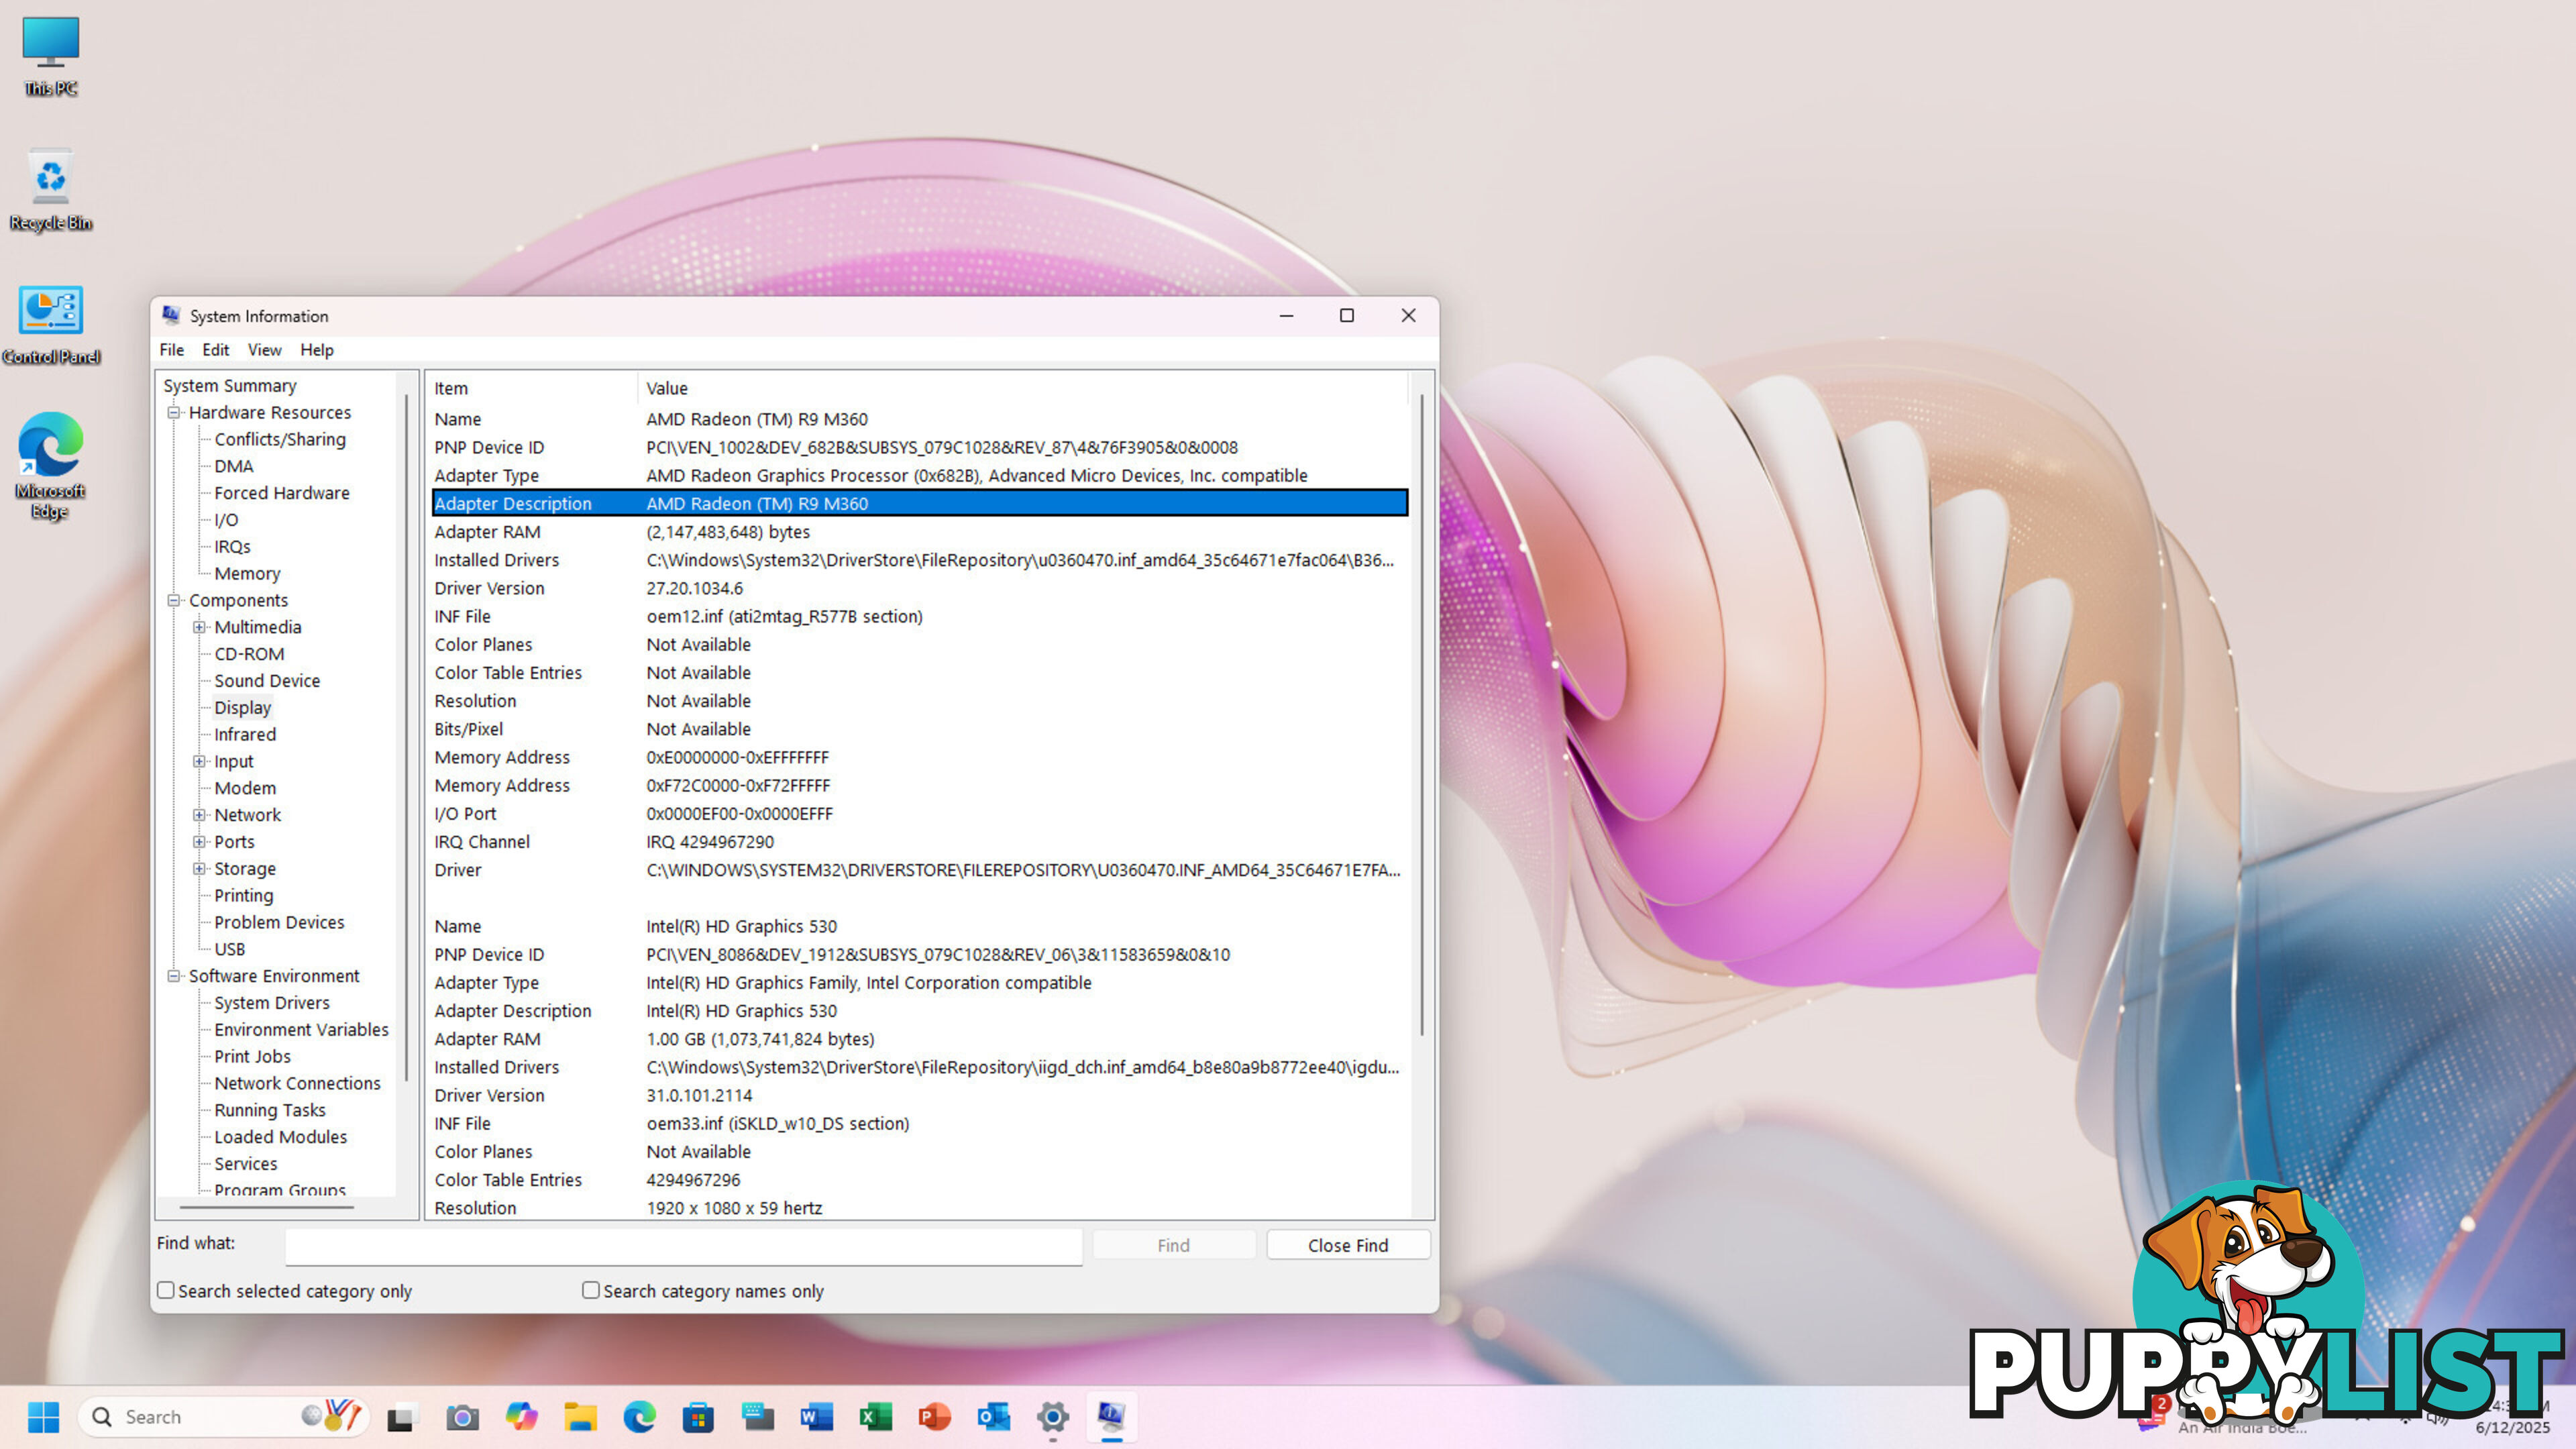Select the Resolution 1920 x 1080 row
The width and height of the screenshot is (2576, 1449).
pos(920,1208)
